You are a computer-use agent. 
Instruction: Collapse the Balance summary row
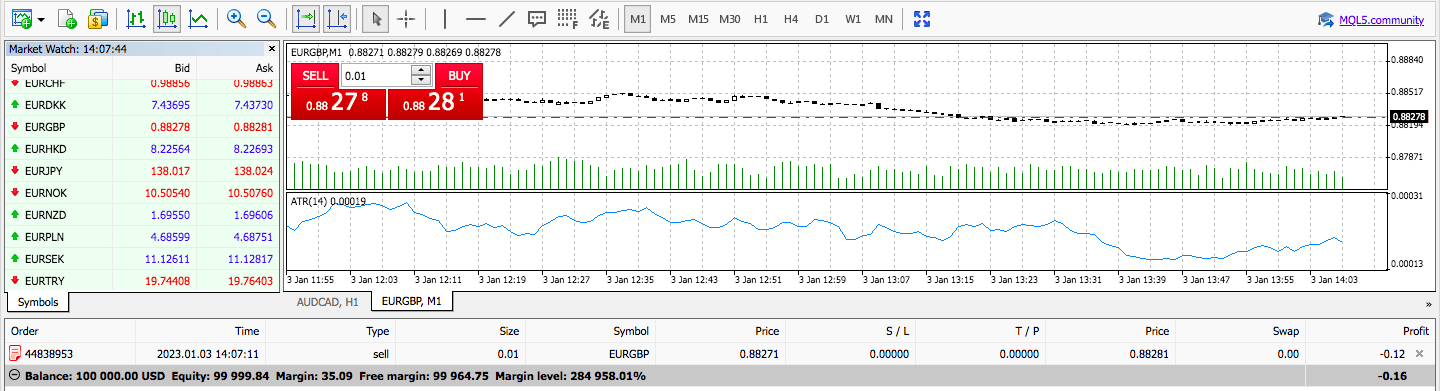13,376
